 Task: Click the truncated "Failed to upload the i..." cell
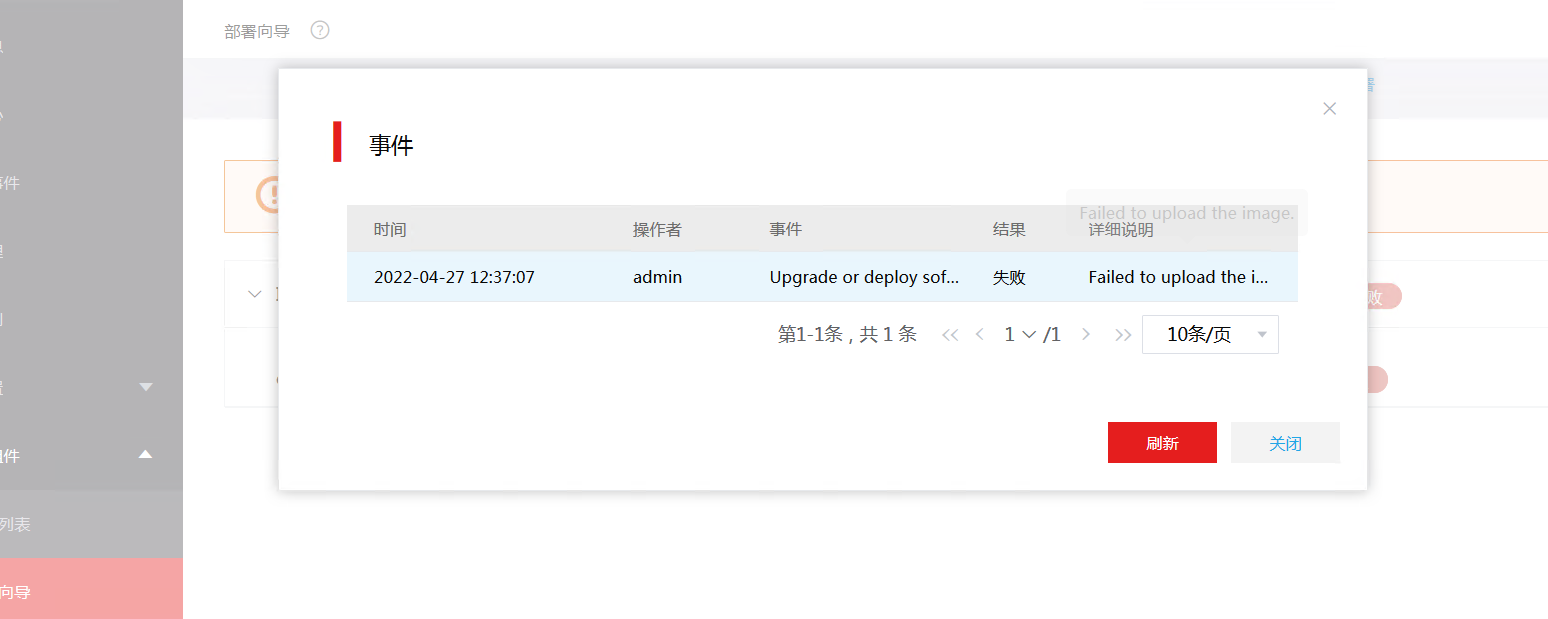point(1178,277)
